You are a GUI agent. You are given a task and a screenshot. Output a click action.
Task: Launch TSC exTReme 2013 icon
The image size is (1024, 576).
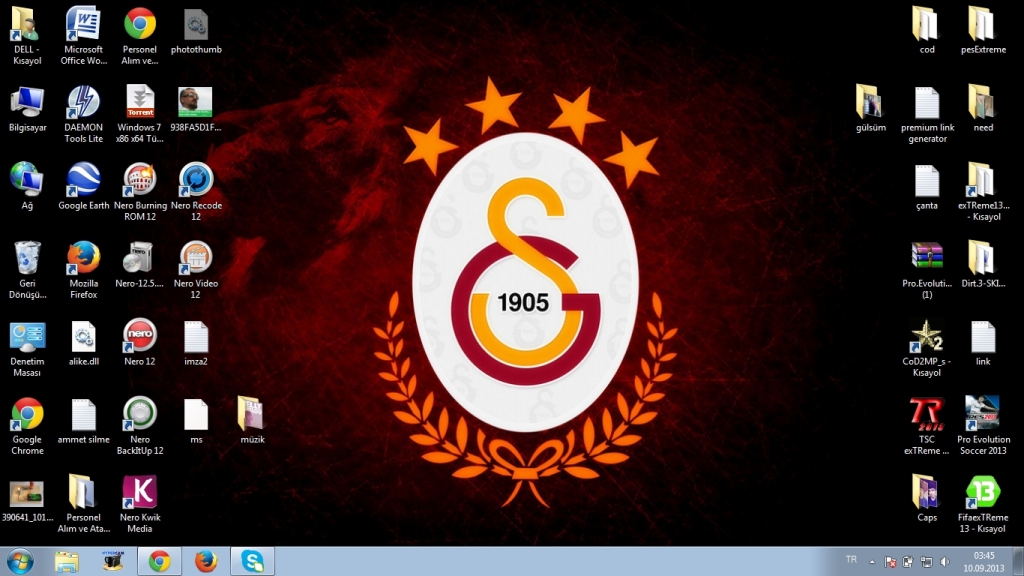[927, 426]
